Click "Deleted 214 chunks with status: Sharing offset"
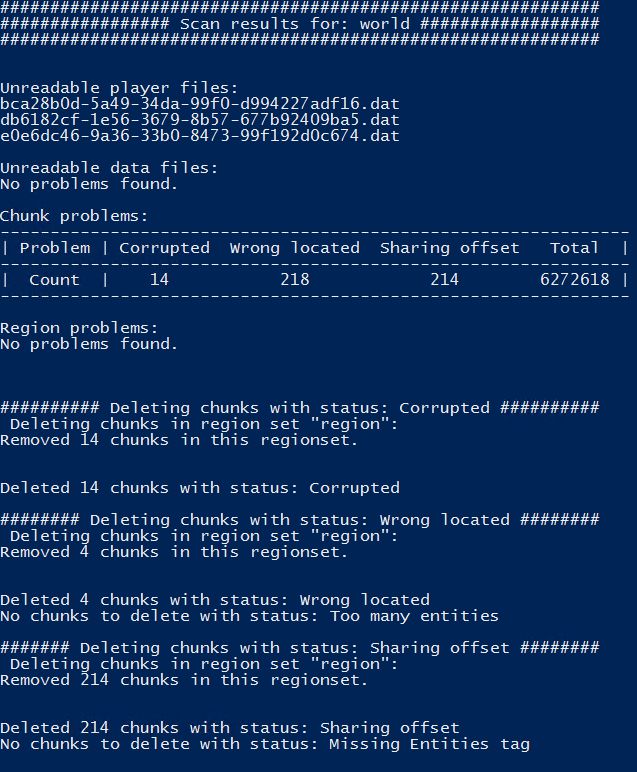The width and height of the screenshot is (637, 772). (229, 728)
